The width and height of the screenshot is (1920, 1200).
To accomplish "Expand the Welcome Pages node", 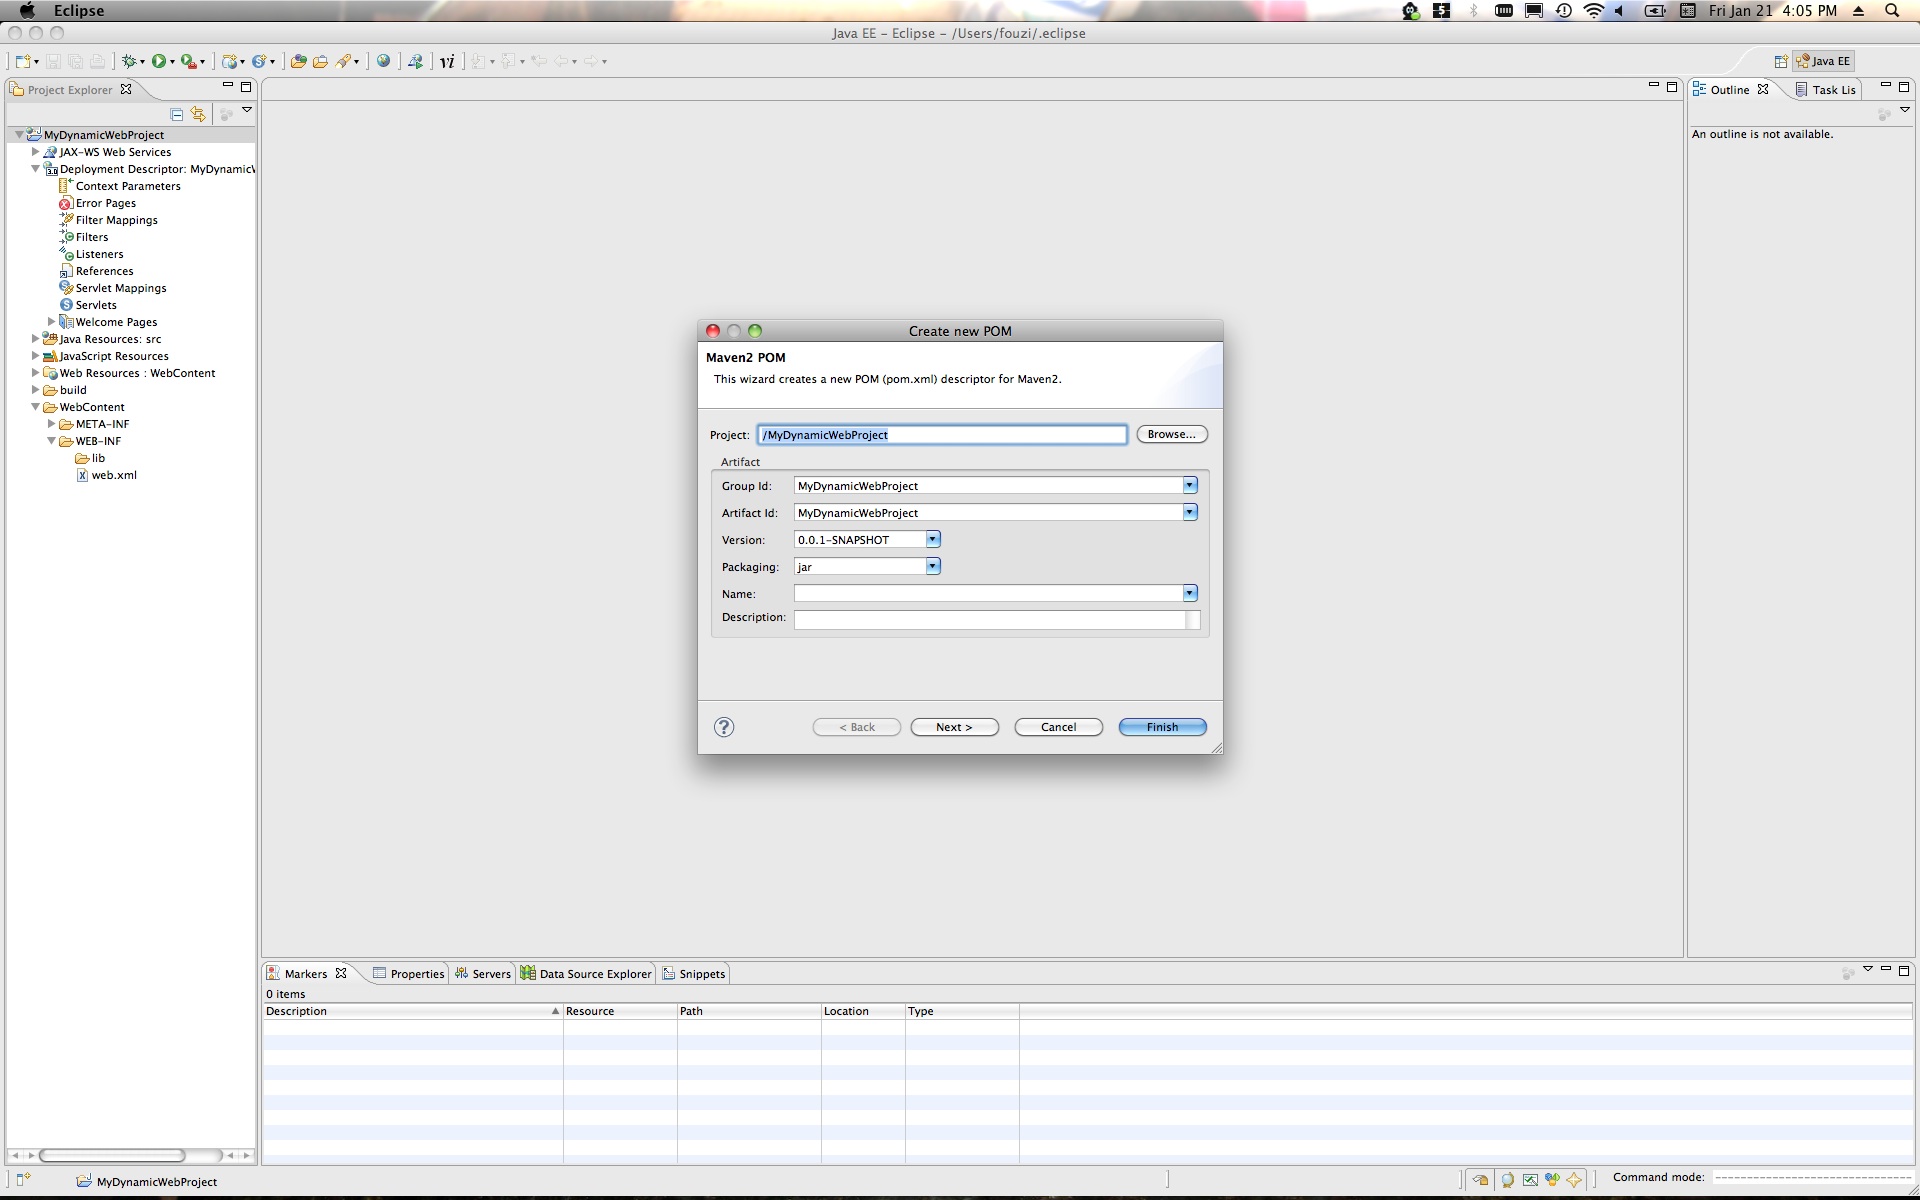I will coord(51,321).
